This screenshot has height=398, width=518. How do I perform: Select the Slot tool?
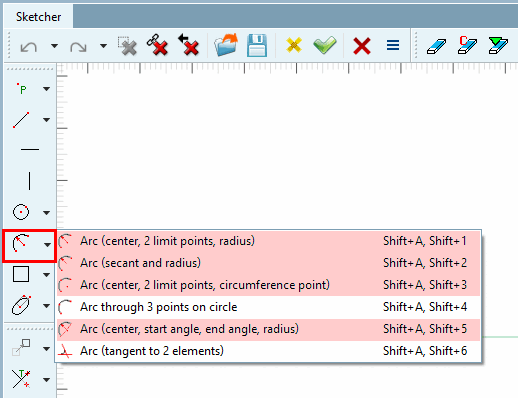[x=21, y=305]
